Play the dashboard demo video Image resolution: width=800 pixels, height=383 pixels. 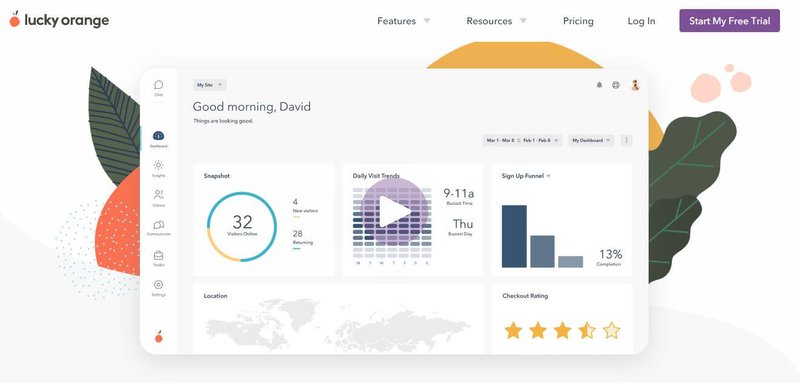pyautogui.click(x=394, y=211)
